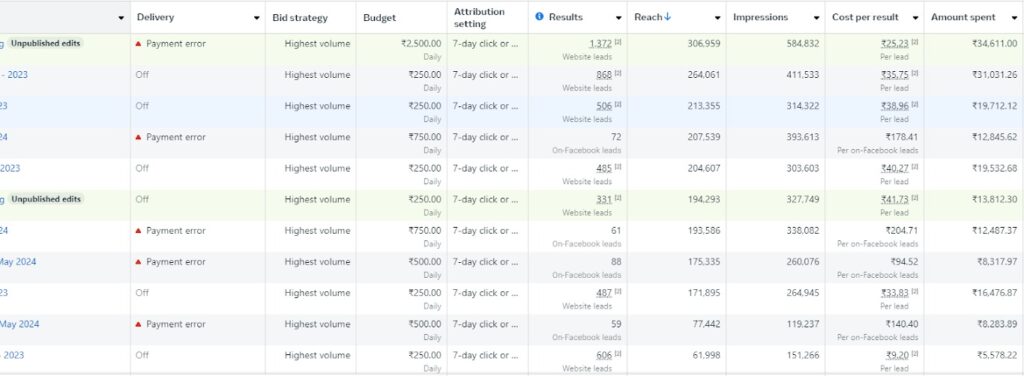Click the footnote marker next to the 485 result

point(618,167)
